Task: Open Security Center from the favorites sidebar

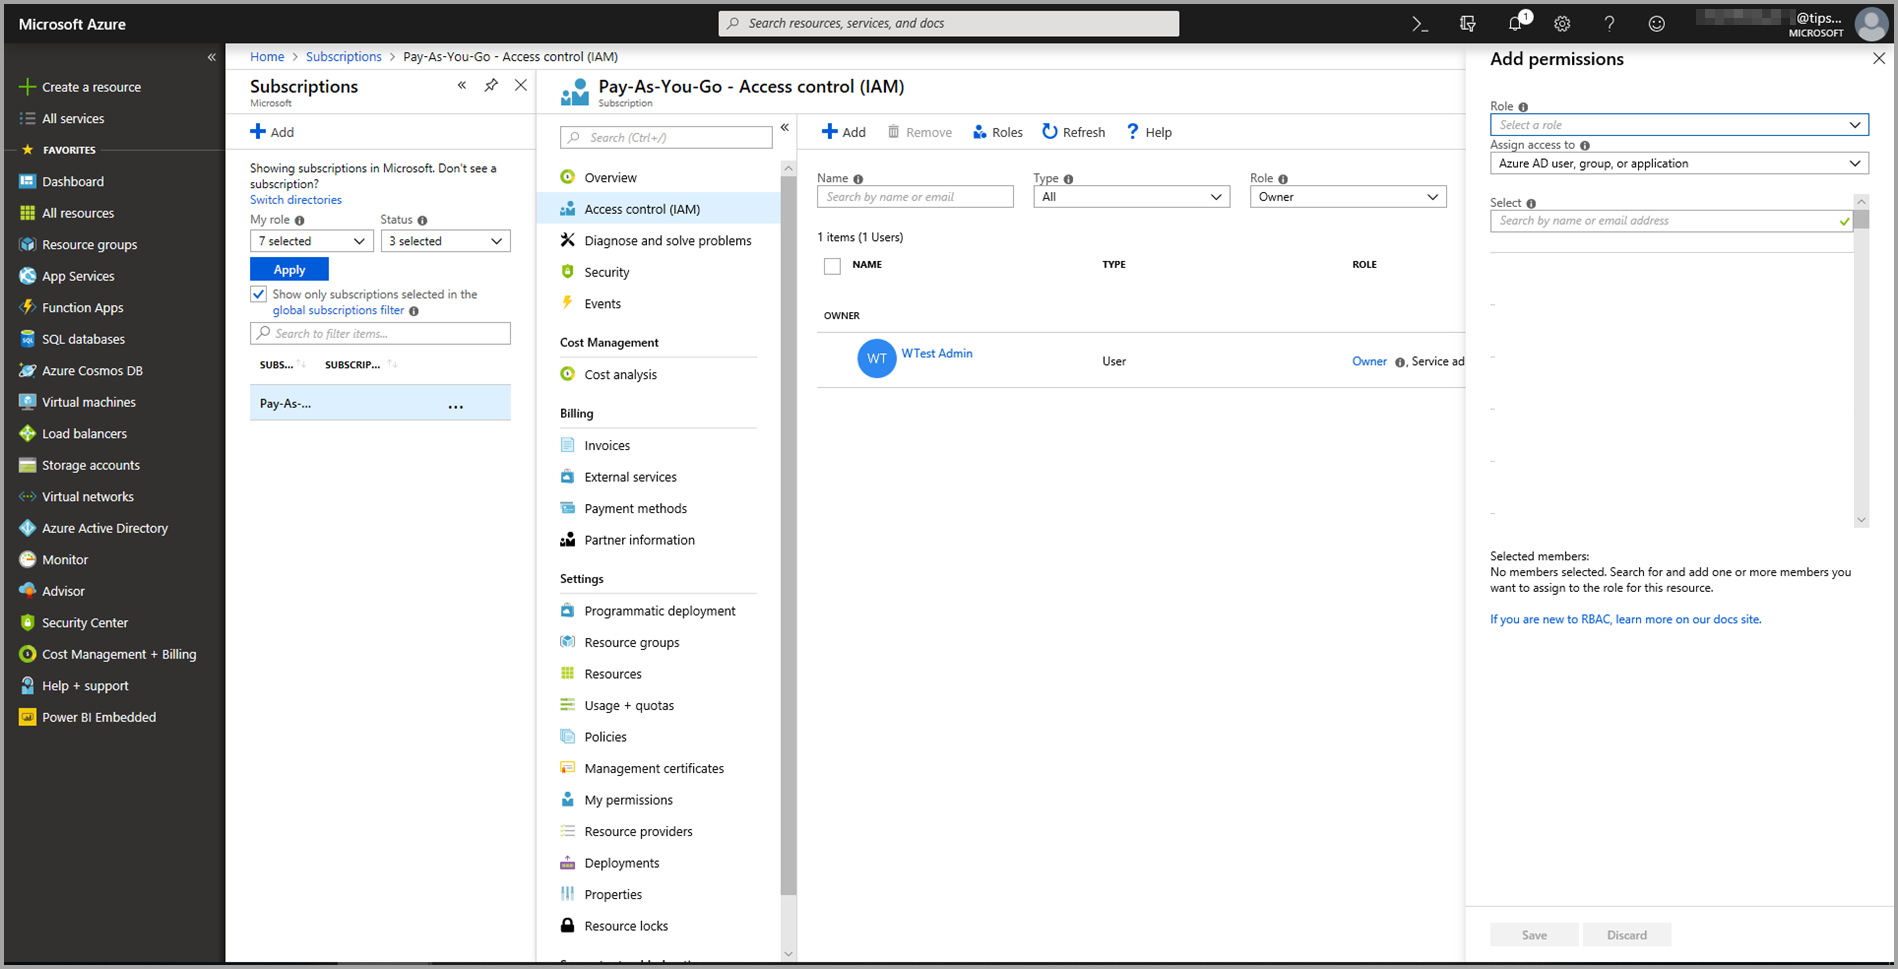Action: coord(83,622)
